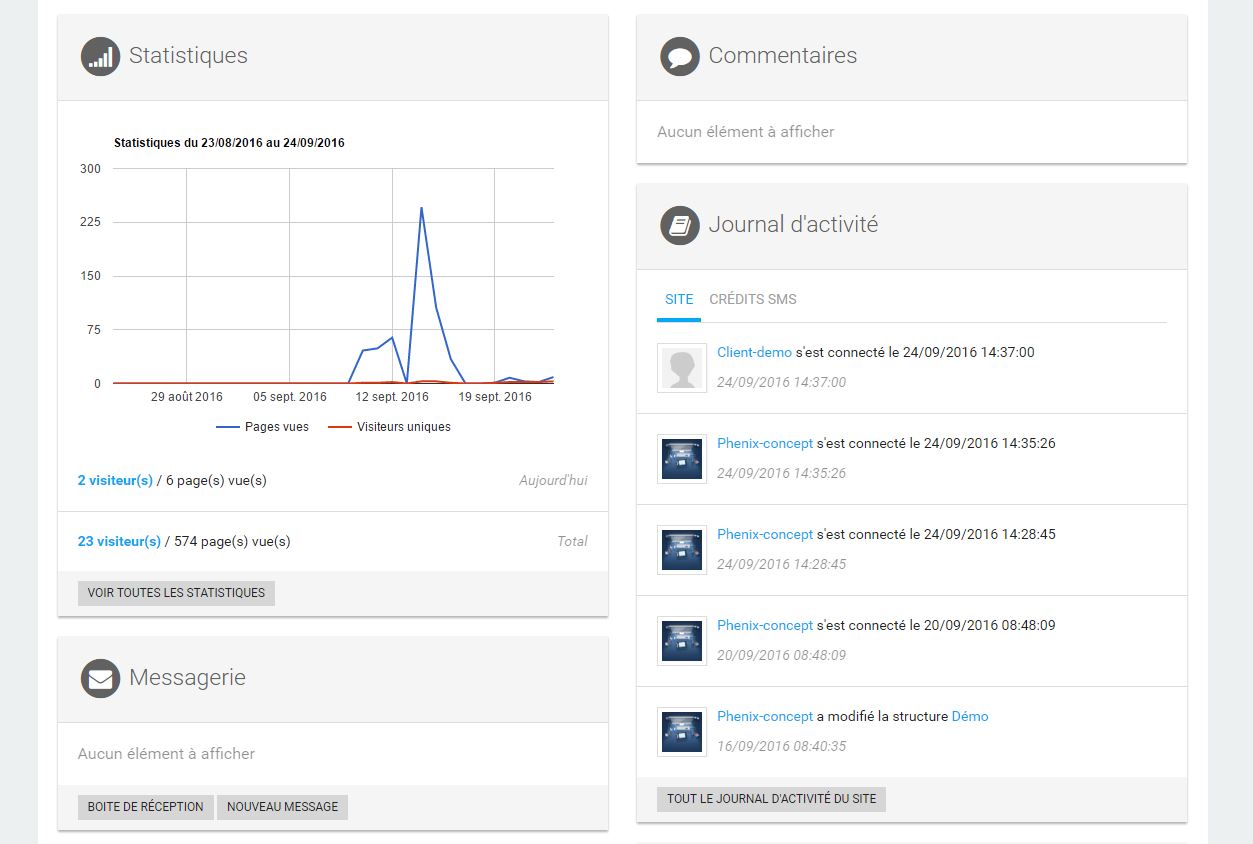Click the italic timestamp 24/09/2016 14:37:00
This screenshot has height=844, width=1253.
[781, 382]
